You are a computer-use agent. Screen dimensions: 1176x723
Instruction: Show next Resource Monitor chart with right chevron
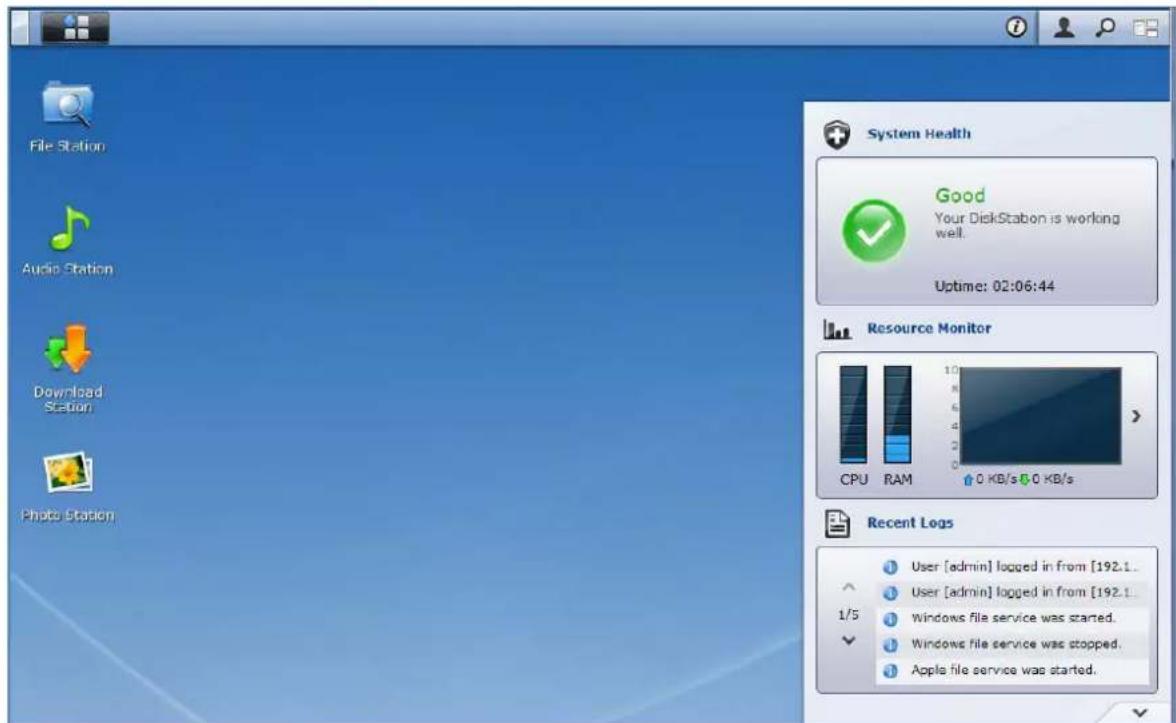(1136, 416)
